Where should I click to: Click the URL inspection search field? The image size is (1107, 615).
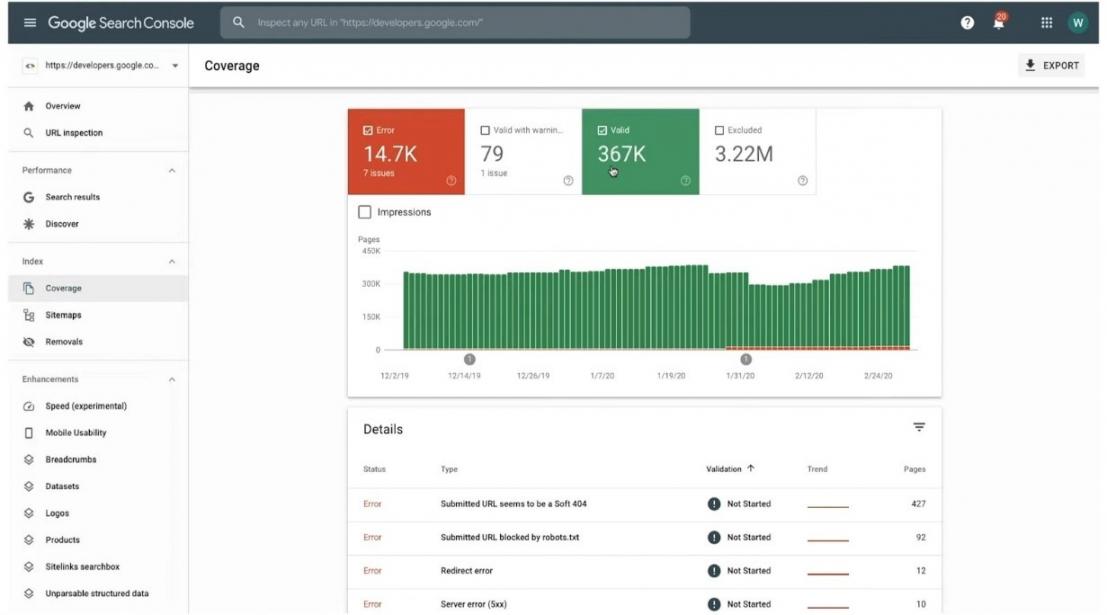[x=460, y=23]
